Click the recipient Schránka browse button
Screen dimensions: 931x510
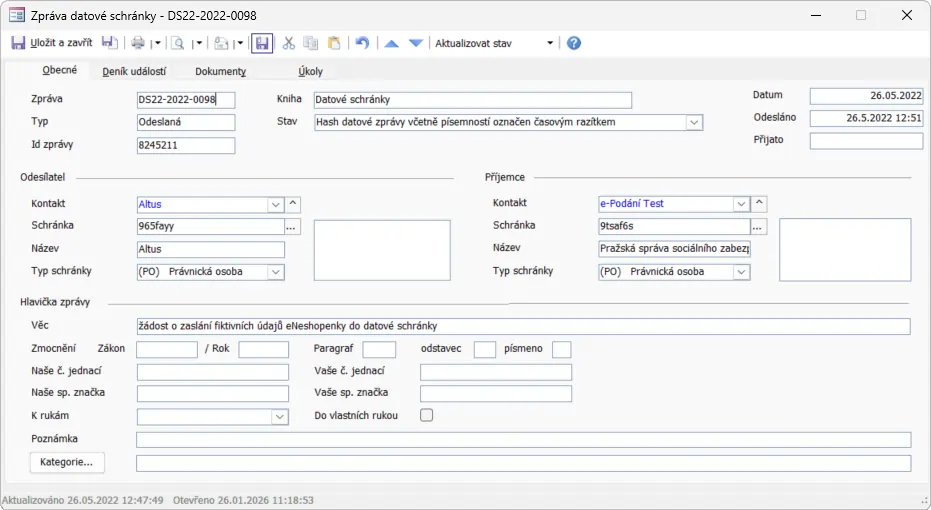tap(759, 226)
